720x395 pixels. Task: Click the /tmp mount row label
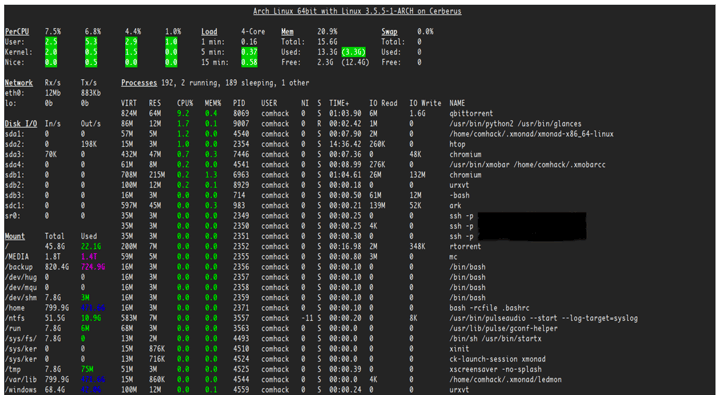point(13,369)
